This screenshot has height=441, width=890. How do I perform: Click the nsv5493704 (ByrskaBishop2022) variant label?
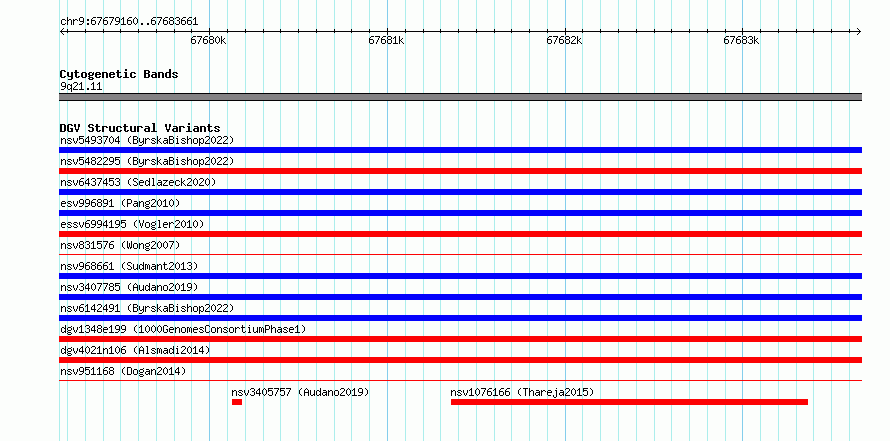click(x=147, y=140)
